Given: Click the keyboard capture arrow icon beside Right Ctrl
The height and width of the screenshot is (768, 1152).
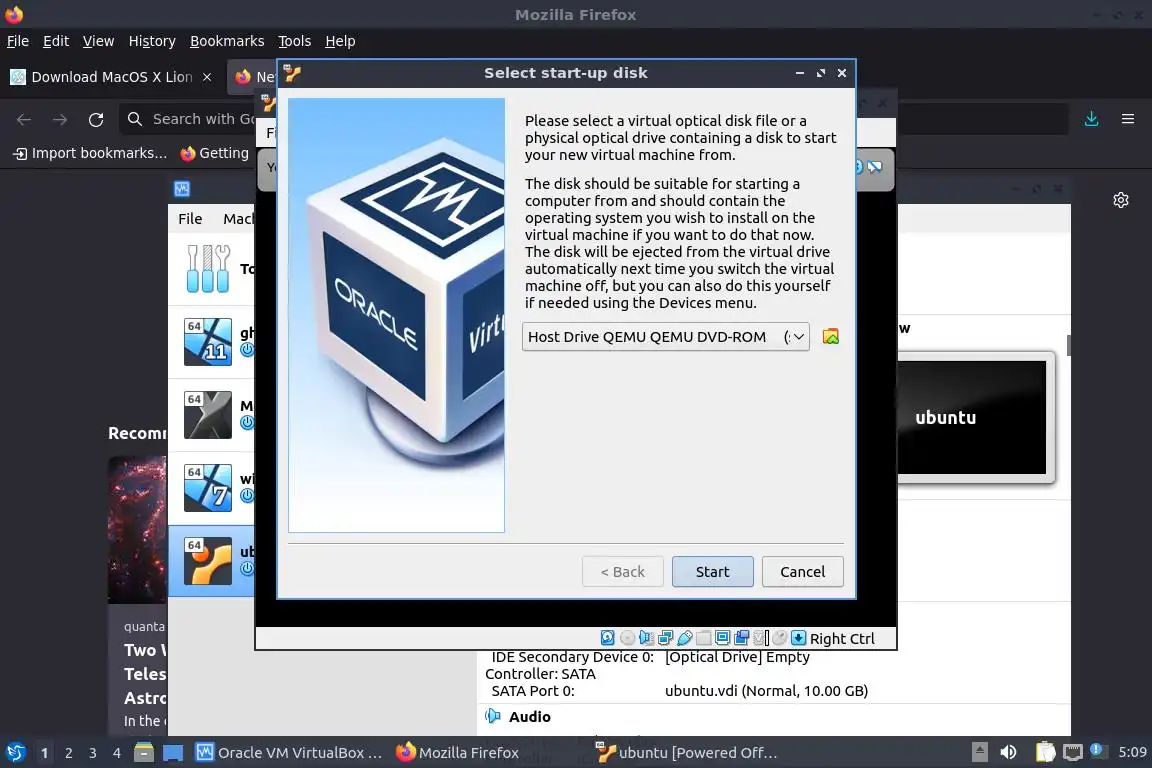Looking at the screenshot, I should [x=799, y=638].
